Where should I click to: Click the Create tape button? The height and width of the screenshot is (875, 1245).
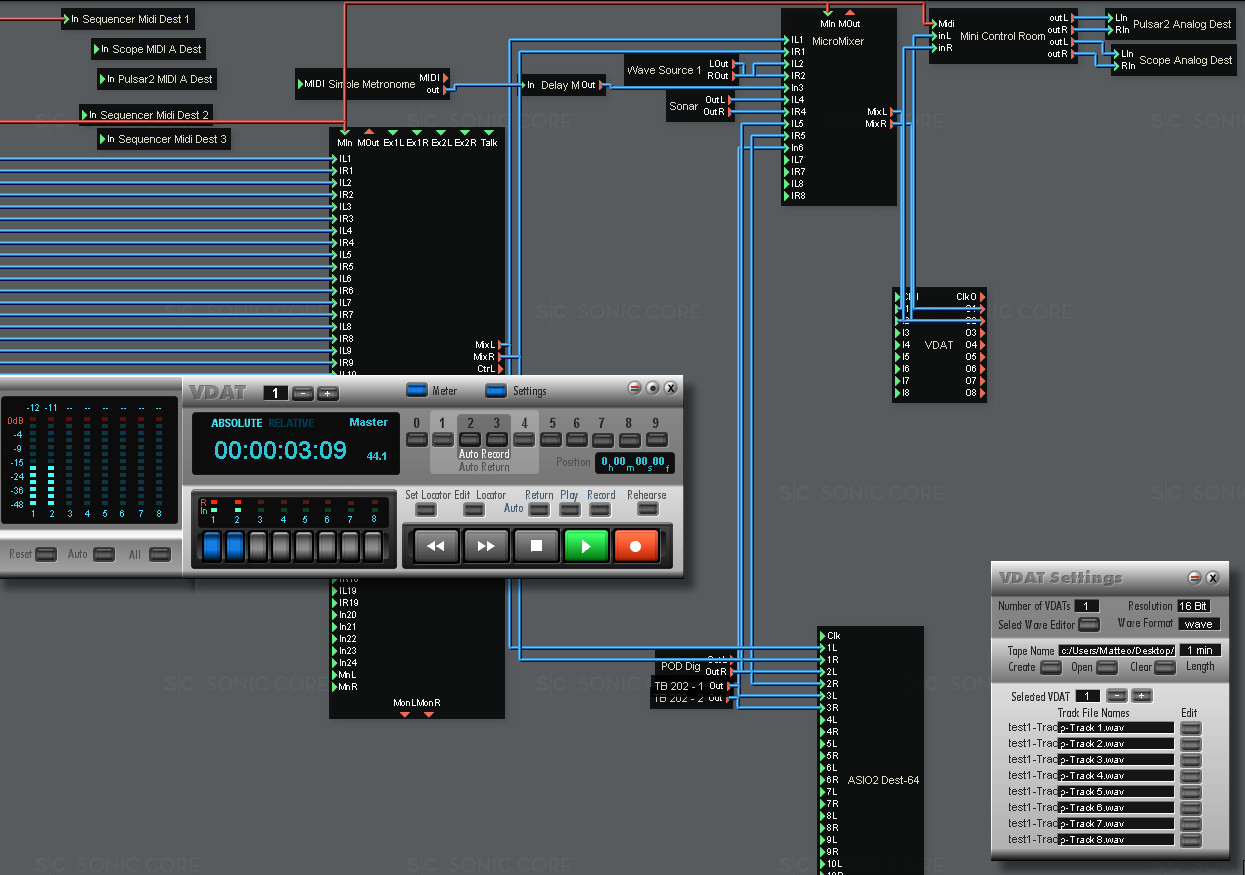(1051, 667)
